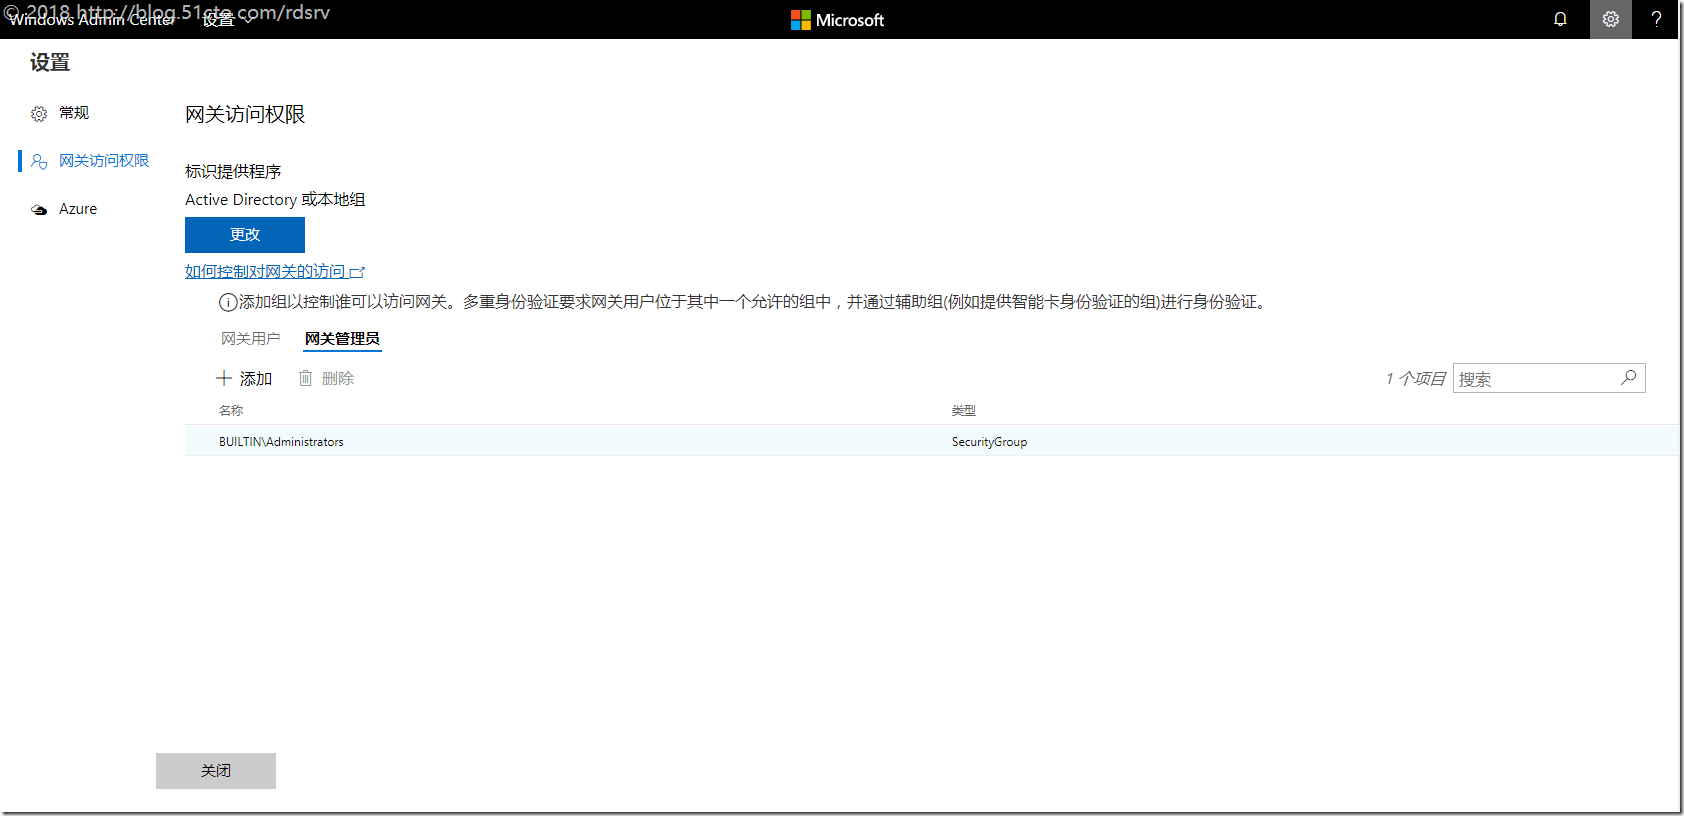Switch to the 网关管理员 tab
This screenshot has height=816, width=1684.
tap(342, 339)
